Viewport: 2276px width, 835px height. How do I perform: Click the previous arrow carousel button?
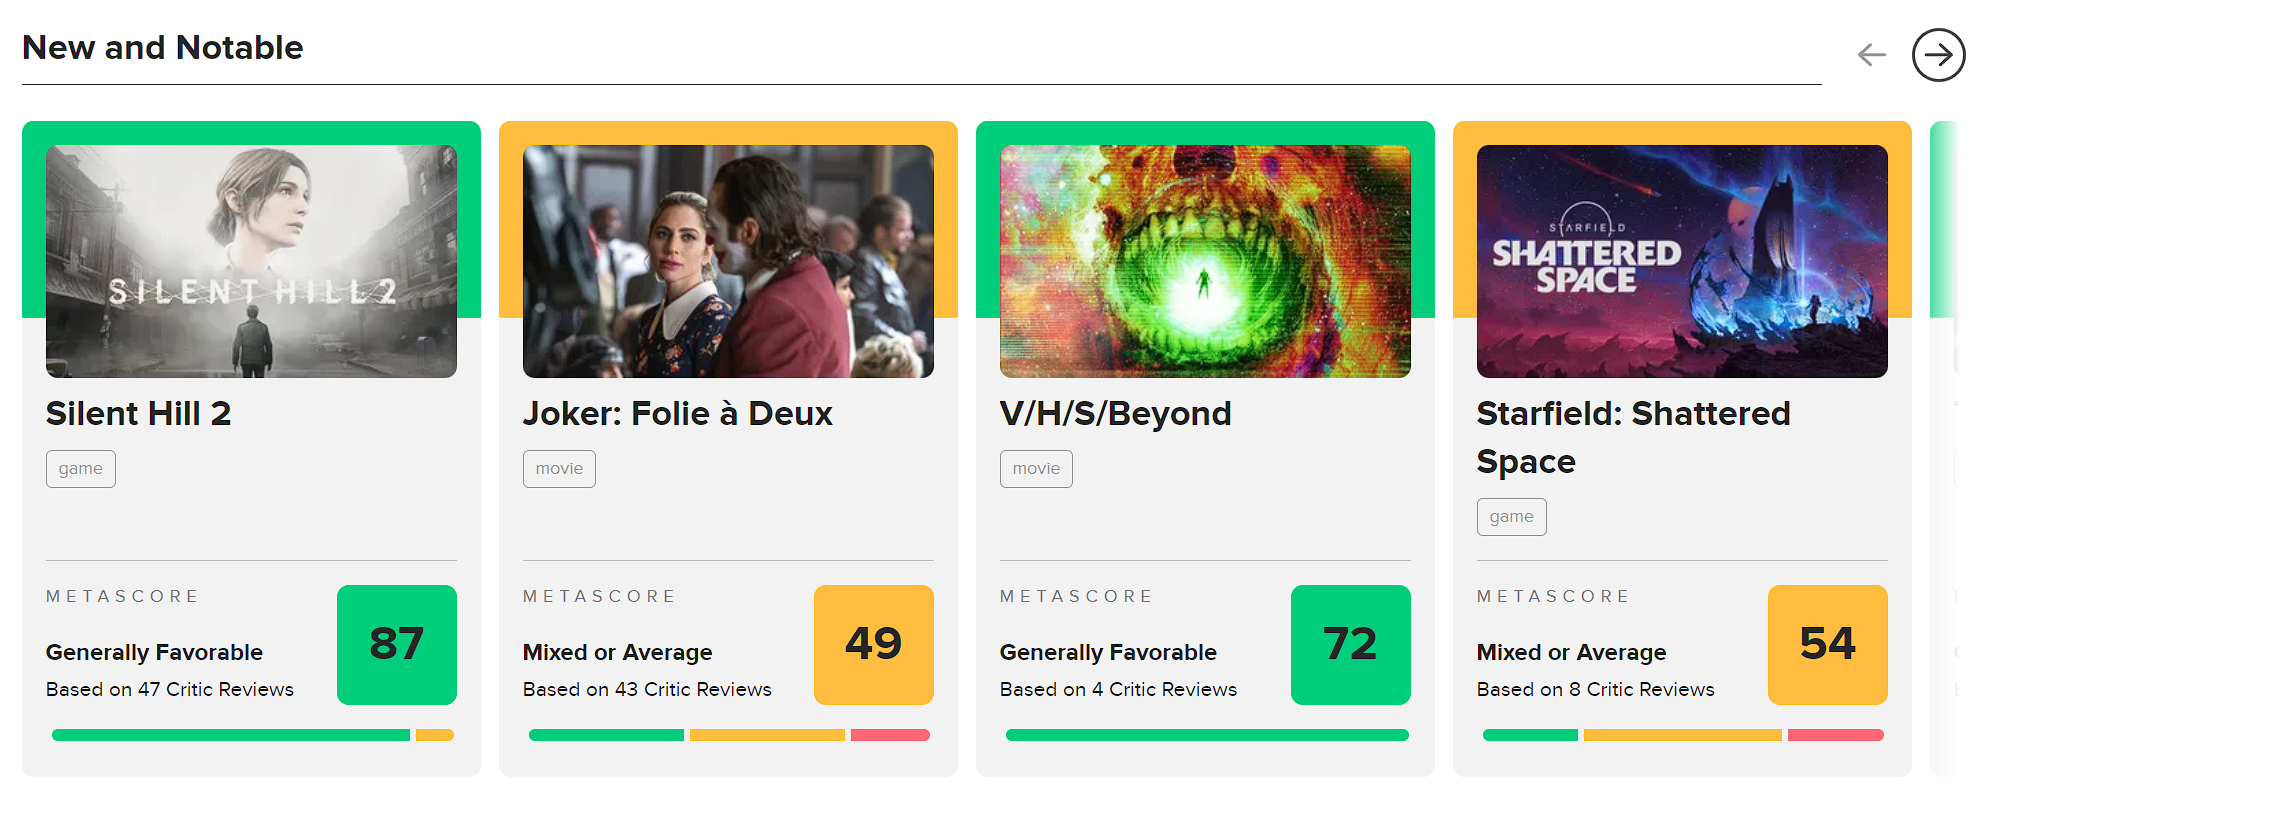(x=1872, y=55)
